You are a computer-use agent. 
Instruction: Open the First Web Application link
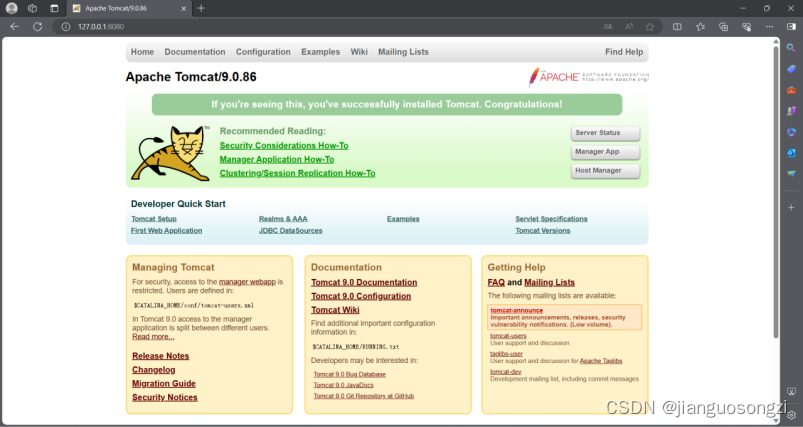point(166,230)
